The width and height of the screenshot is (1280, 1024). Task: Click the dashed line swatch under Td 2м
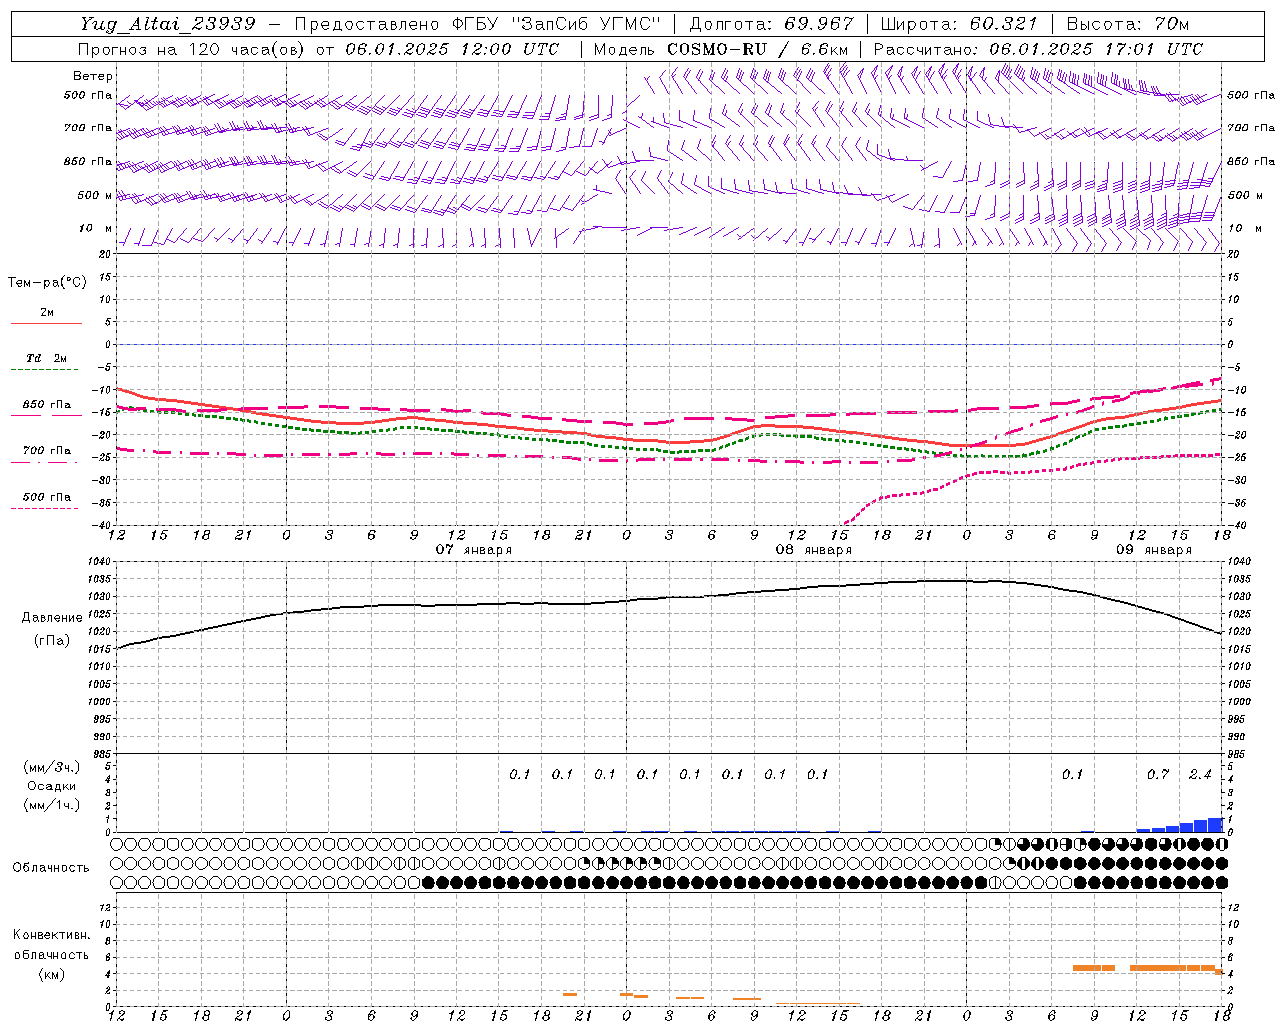(x=46, y=370)
